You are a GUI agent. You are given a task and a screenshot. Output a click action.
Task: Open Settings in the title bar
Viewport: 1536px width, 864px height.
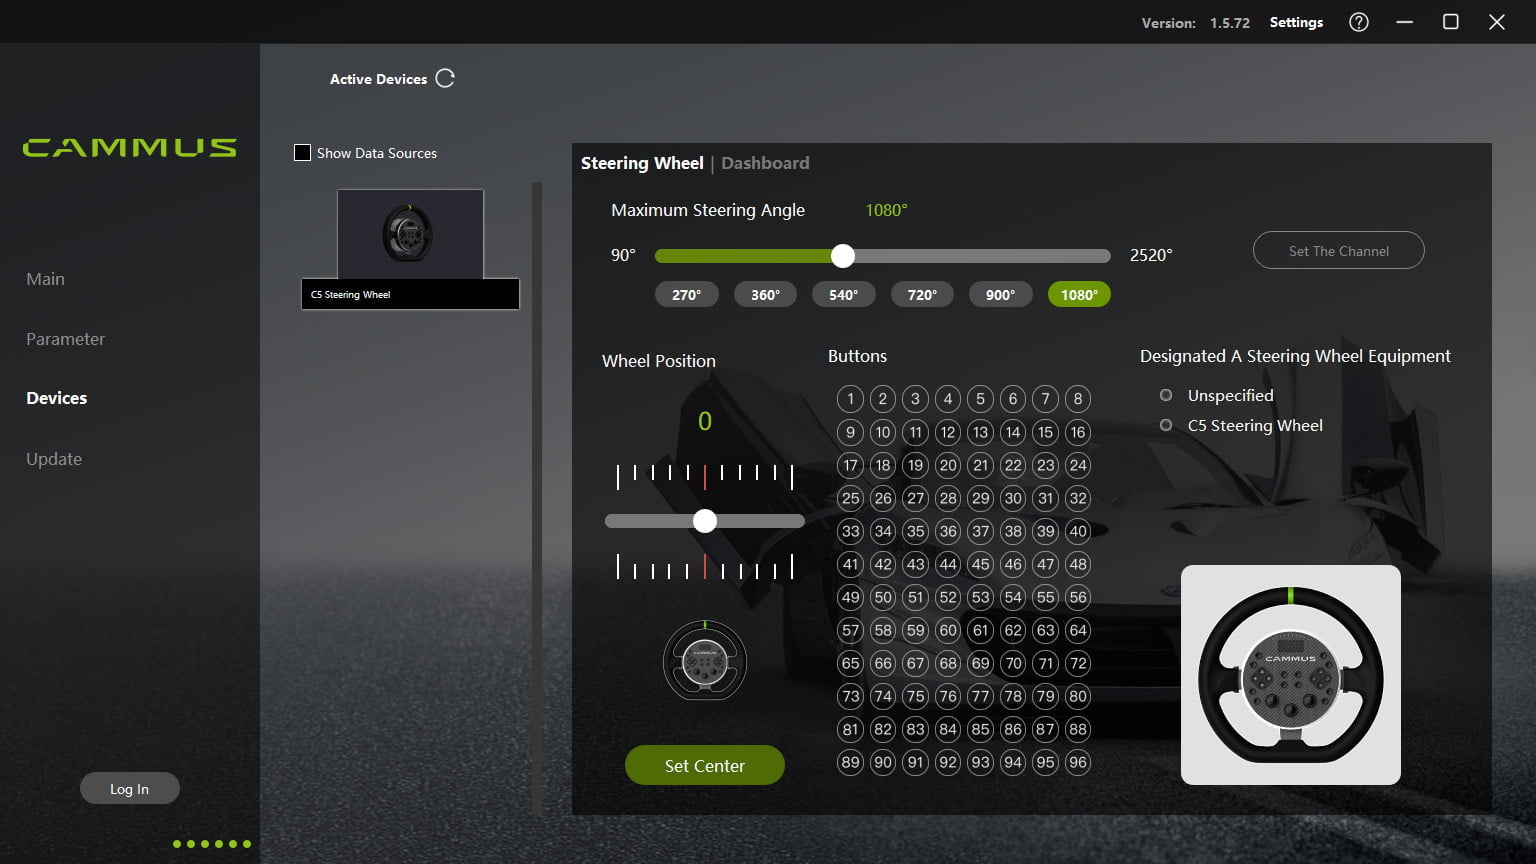click(1296, 22)
